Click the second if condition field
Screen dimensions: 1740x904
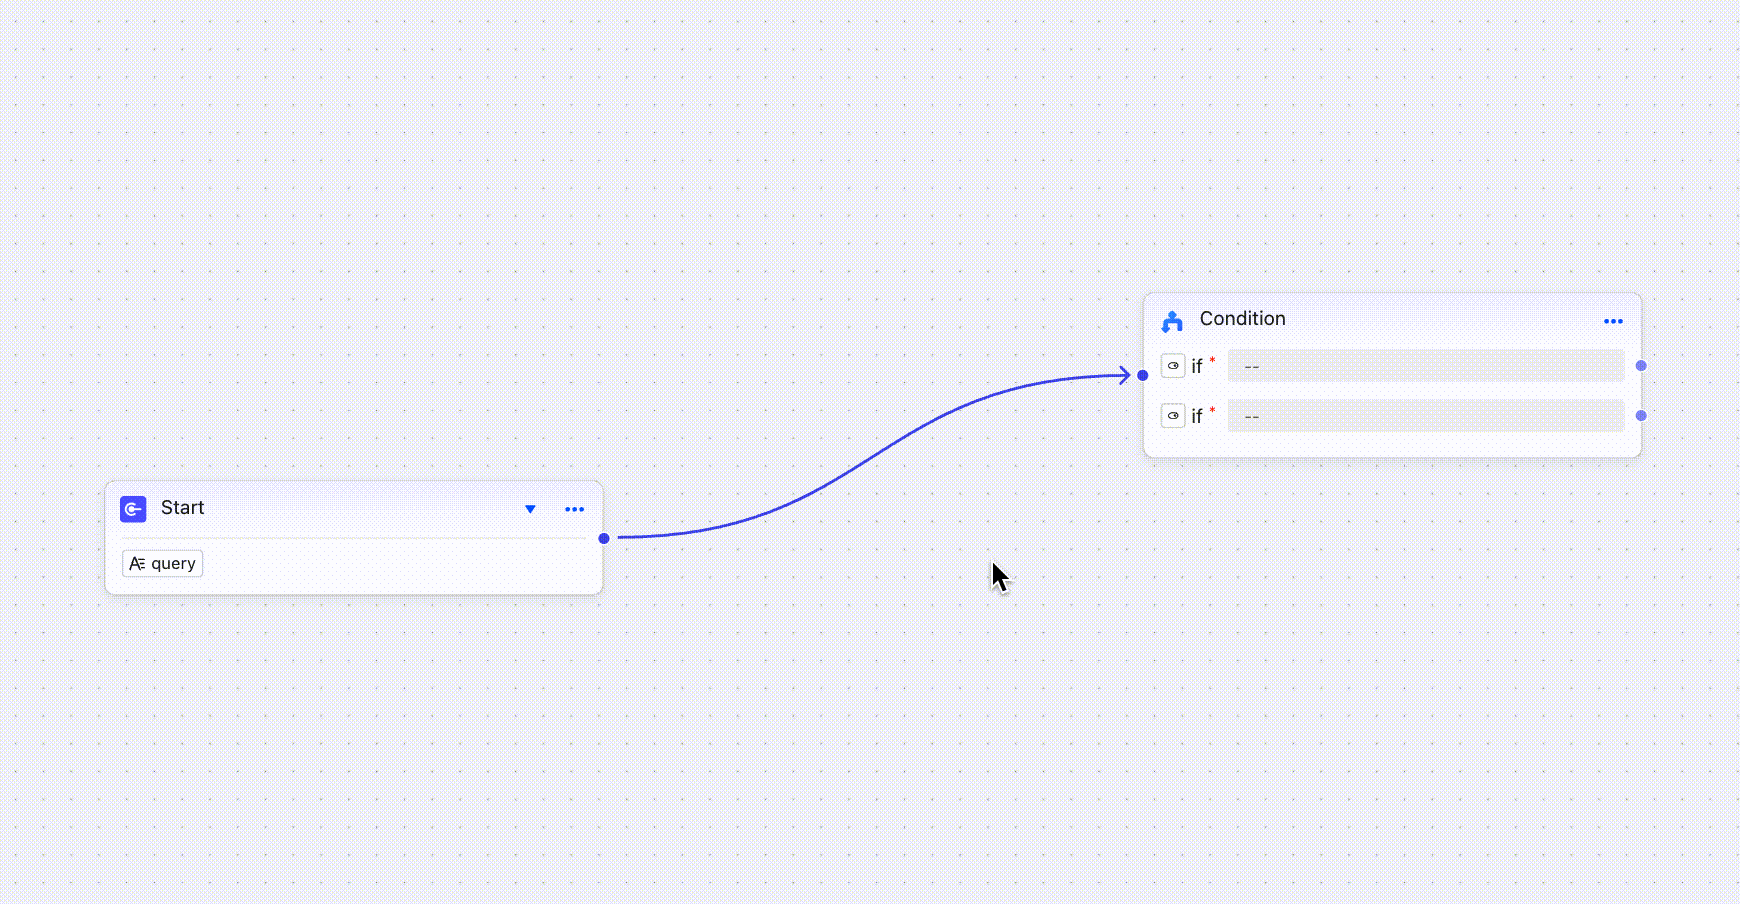tap(1425, 416)
